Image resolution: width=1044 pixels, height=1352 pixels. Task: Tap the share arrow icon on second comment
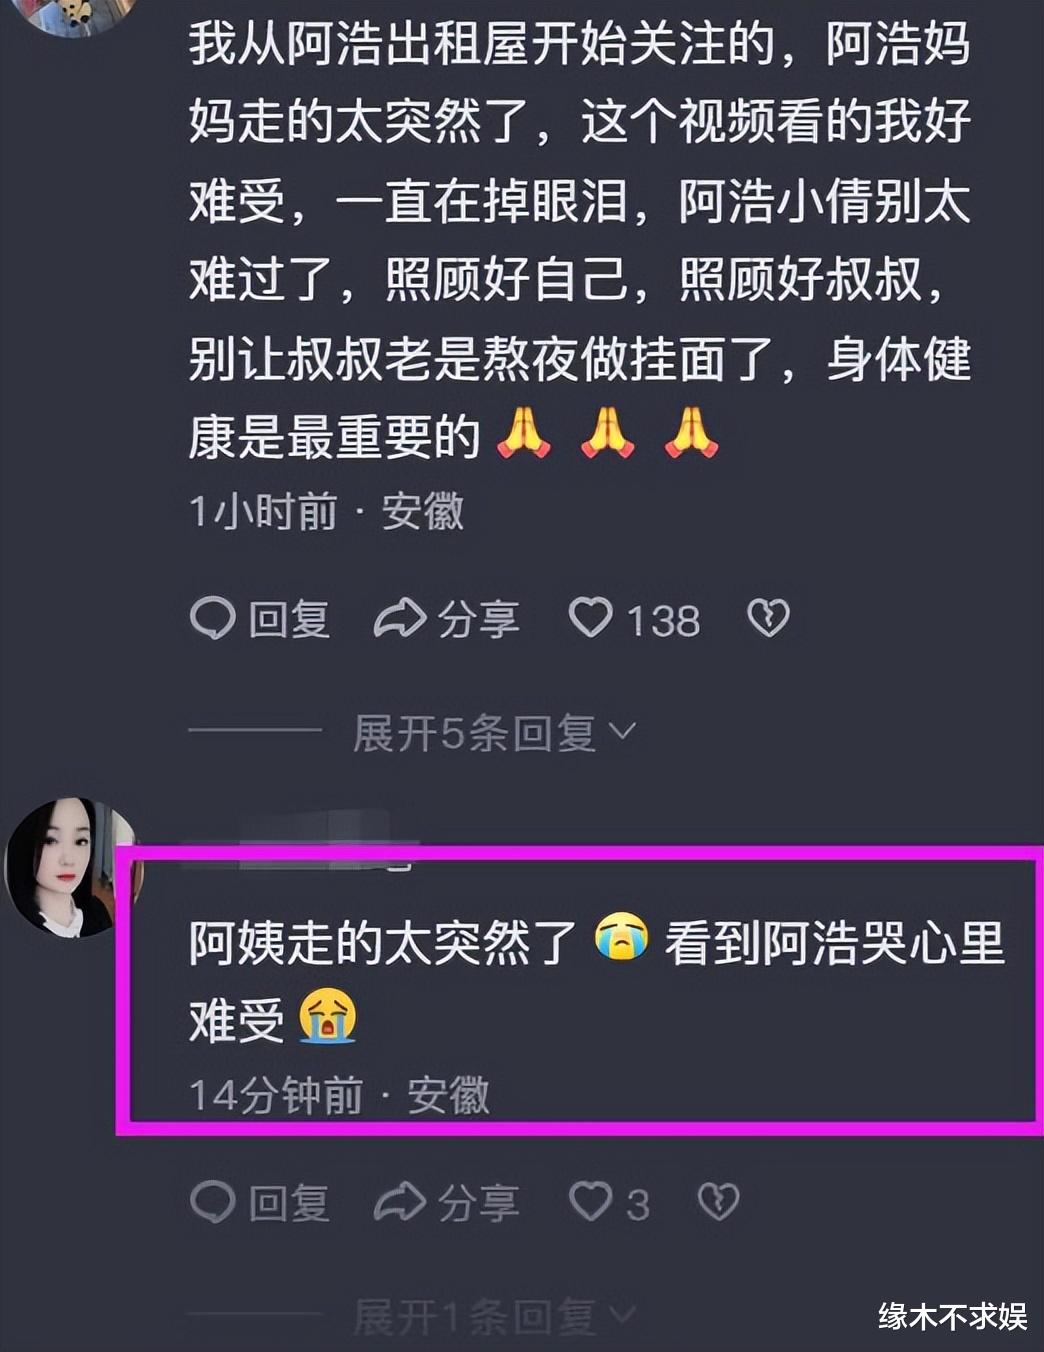(x=400, y=1202)
